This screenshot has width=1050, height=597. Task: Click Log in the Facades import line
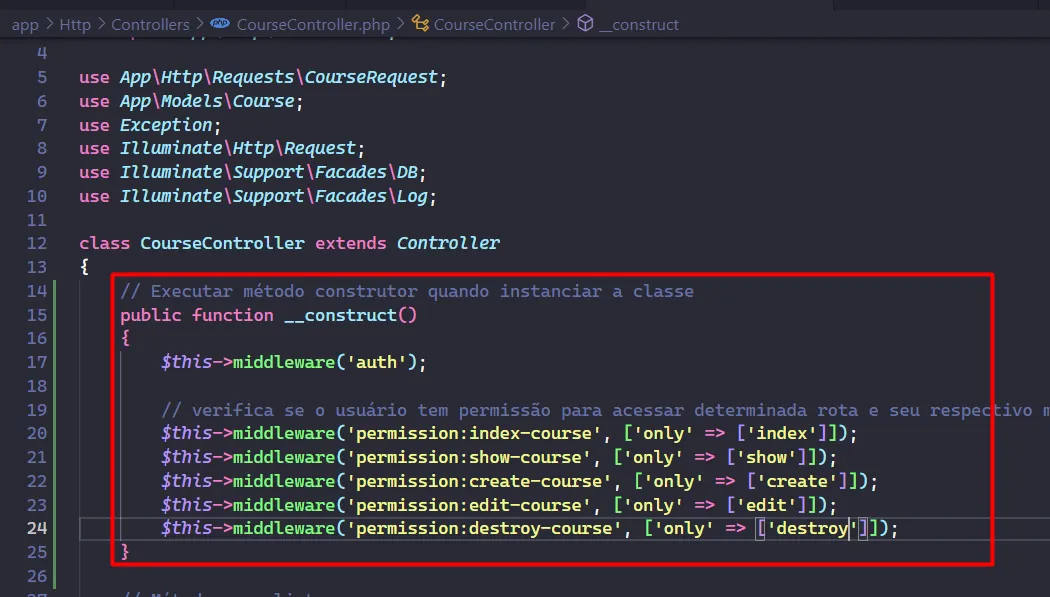click(412, 196)
